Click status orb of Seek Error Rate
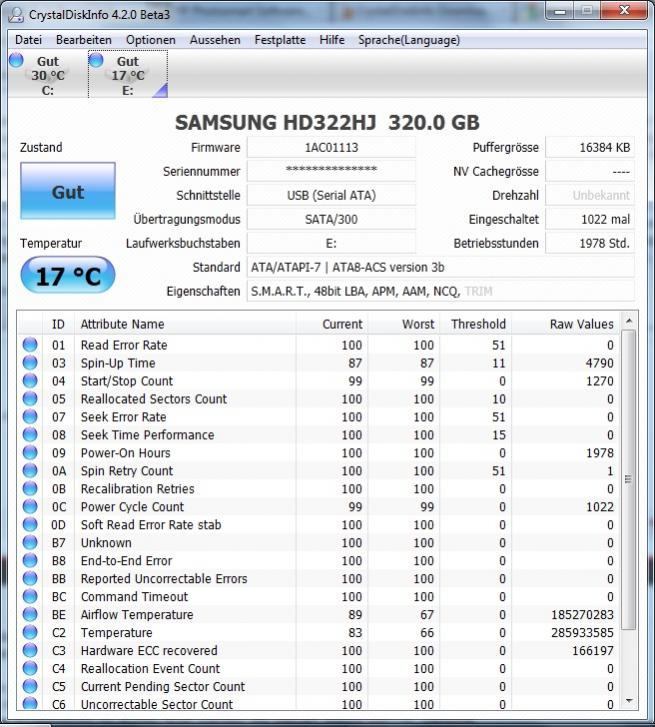 coord(30,416)
